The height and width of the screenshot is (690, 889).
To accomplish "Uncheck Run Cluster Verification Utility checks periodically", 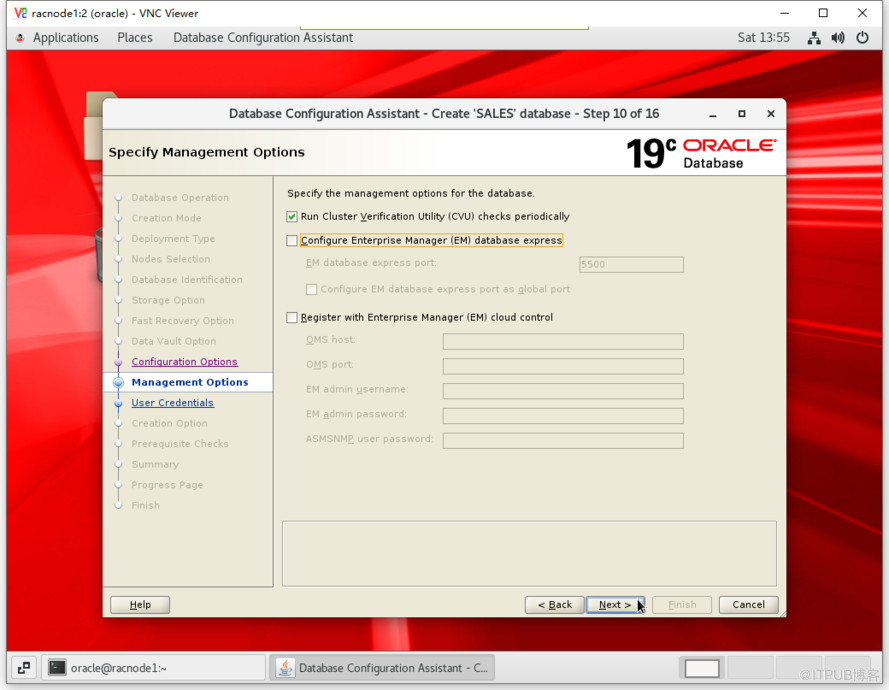I will pyautogui.click(x=292, y=217).
